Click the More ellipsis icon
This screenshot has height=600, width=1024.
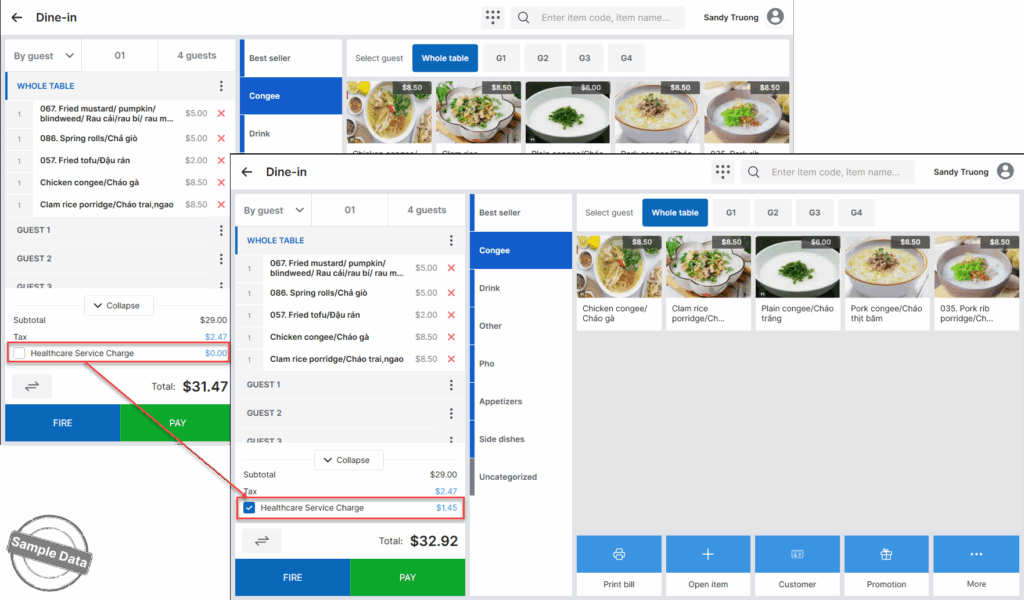[x=976, y=554]
